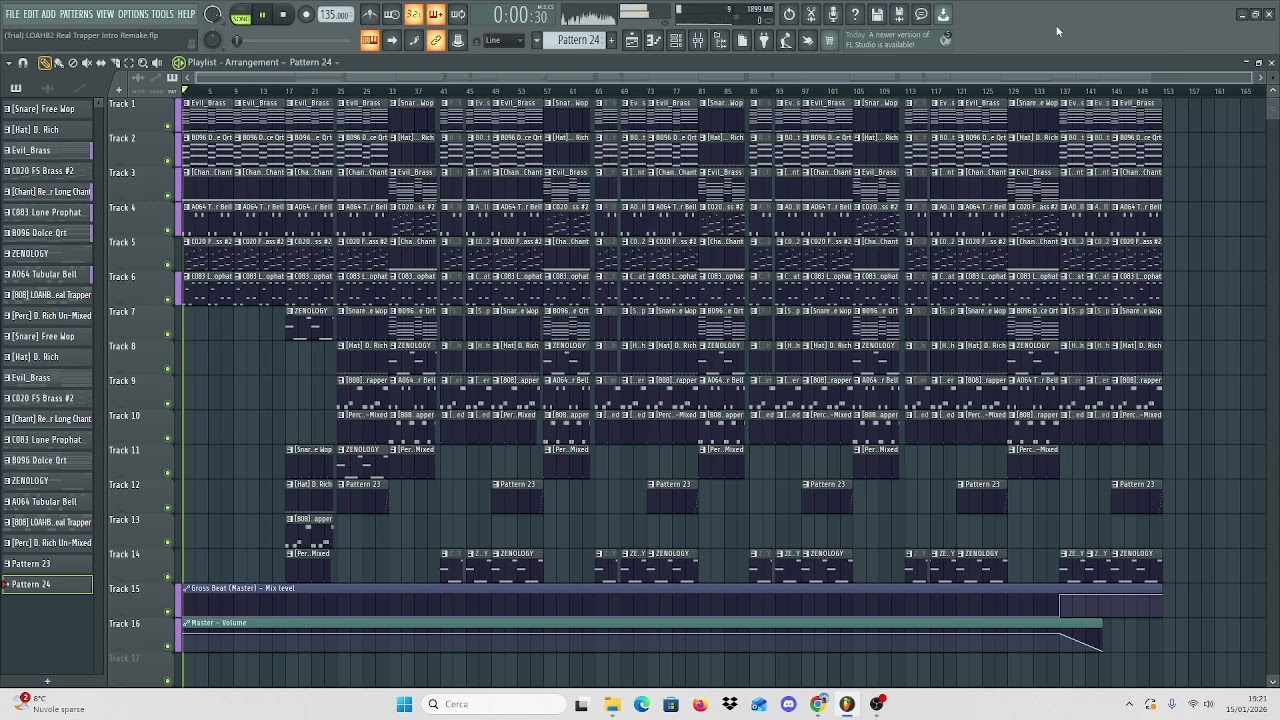1280x720 pixels.
Task: Open the chat speech bubble icon
Action: pyautogui.click(x=921, y=14)
